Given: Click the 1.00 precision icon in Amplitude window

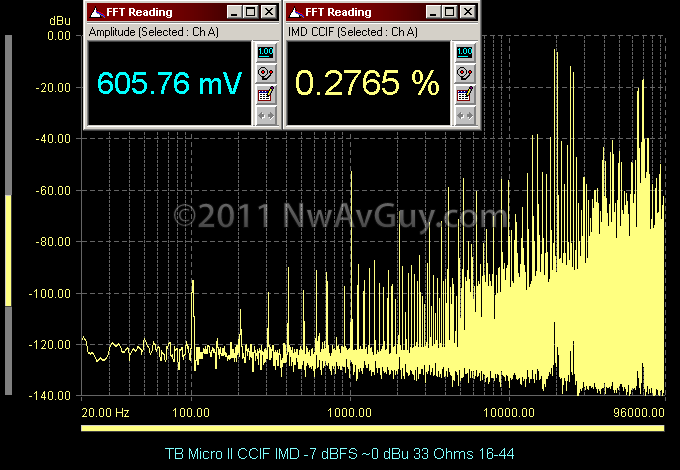Looking at the screenshot, I should point(266,53).
